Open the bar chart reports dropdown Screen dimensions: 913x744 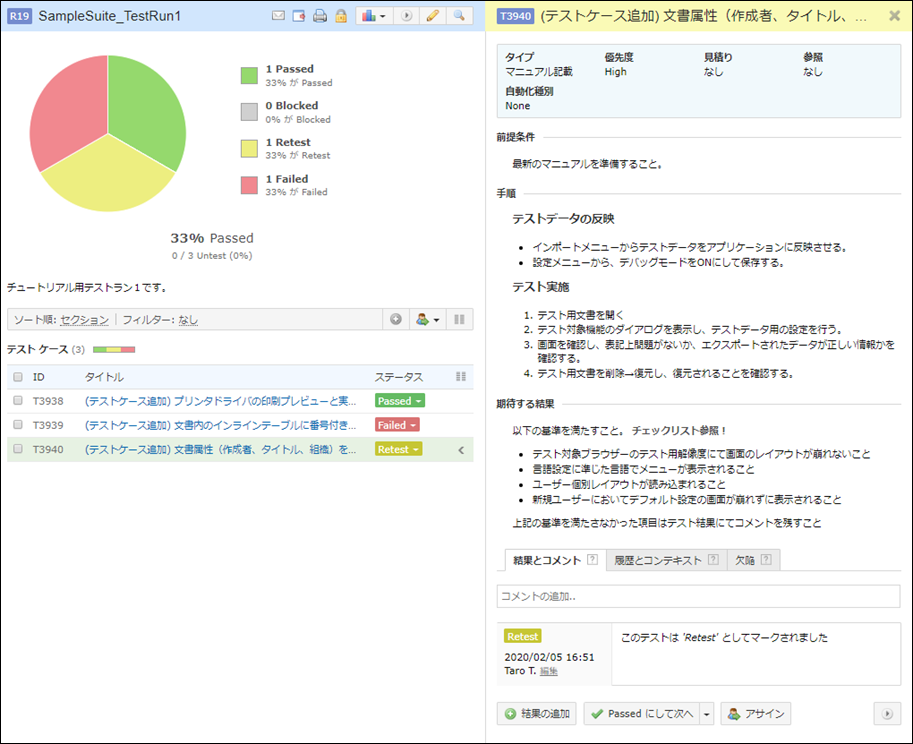[x=372, y=17]
